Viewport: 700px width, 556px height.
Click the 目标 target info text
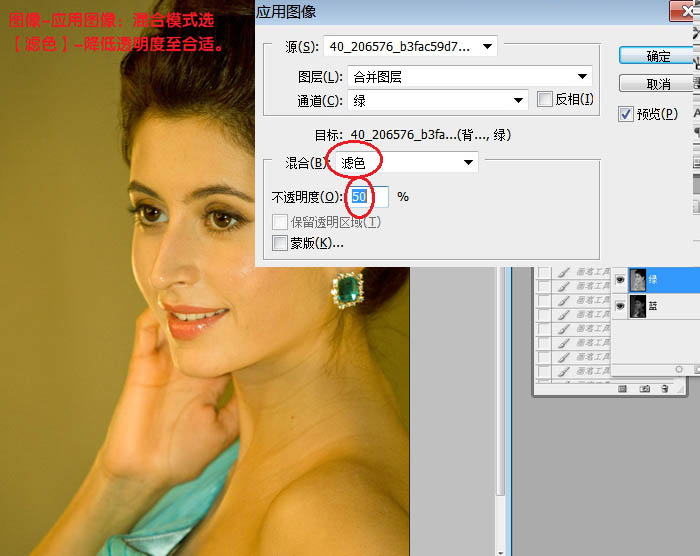coord(412,134)
